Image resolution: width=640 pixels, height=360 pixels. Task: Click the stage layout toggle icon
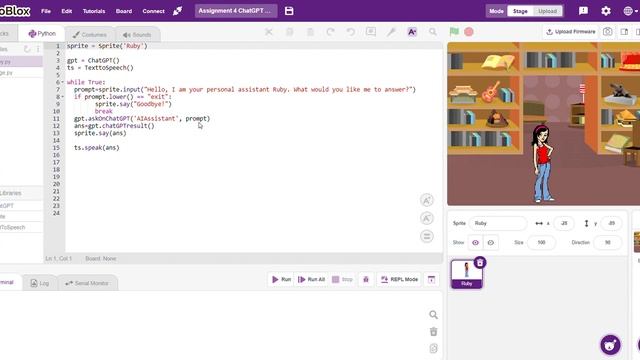click(624, 31)
